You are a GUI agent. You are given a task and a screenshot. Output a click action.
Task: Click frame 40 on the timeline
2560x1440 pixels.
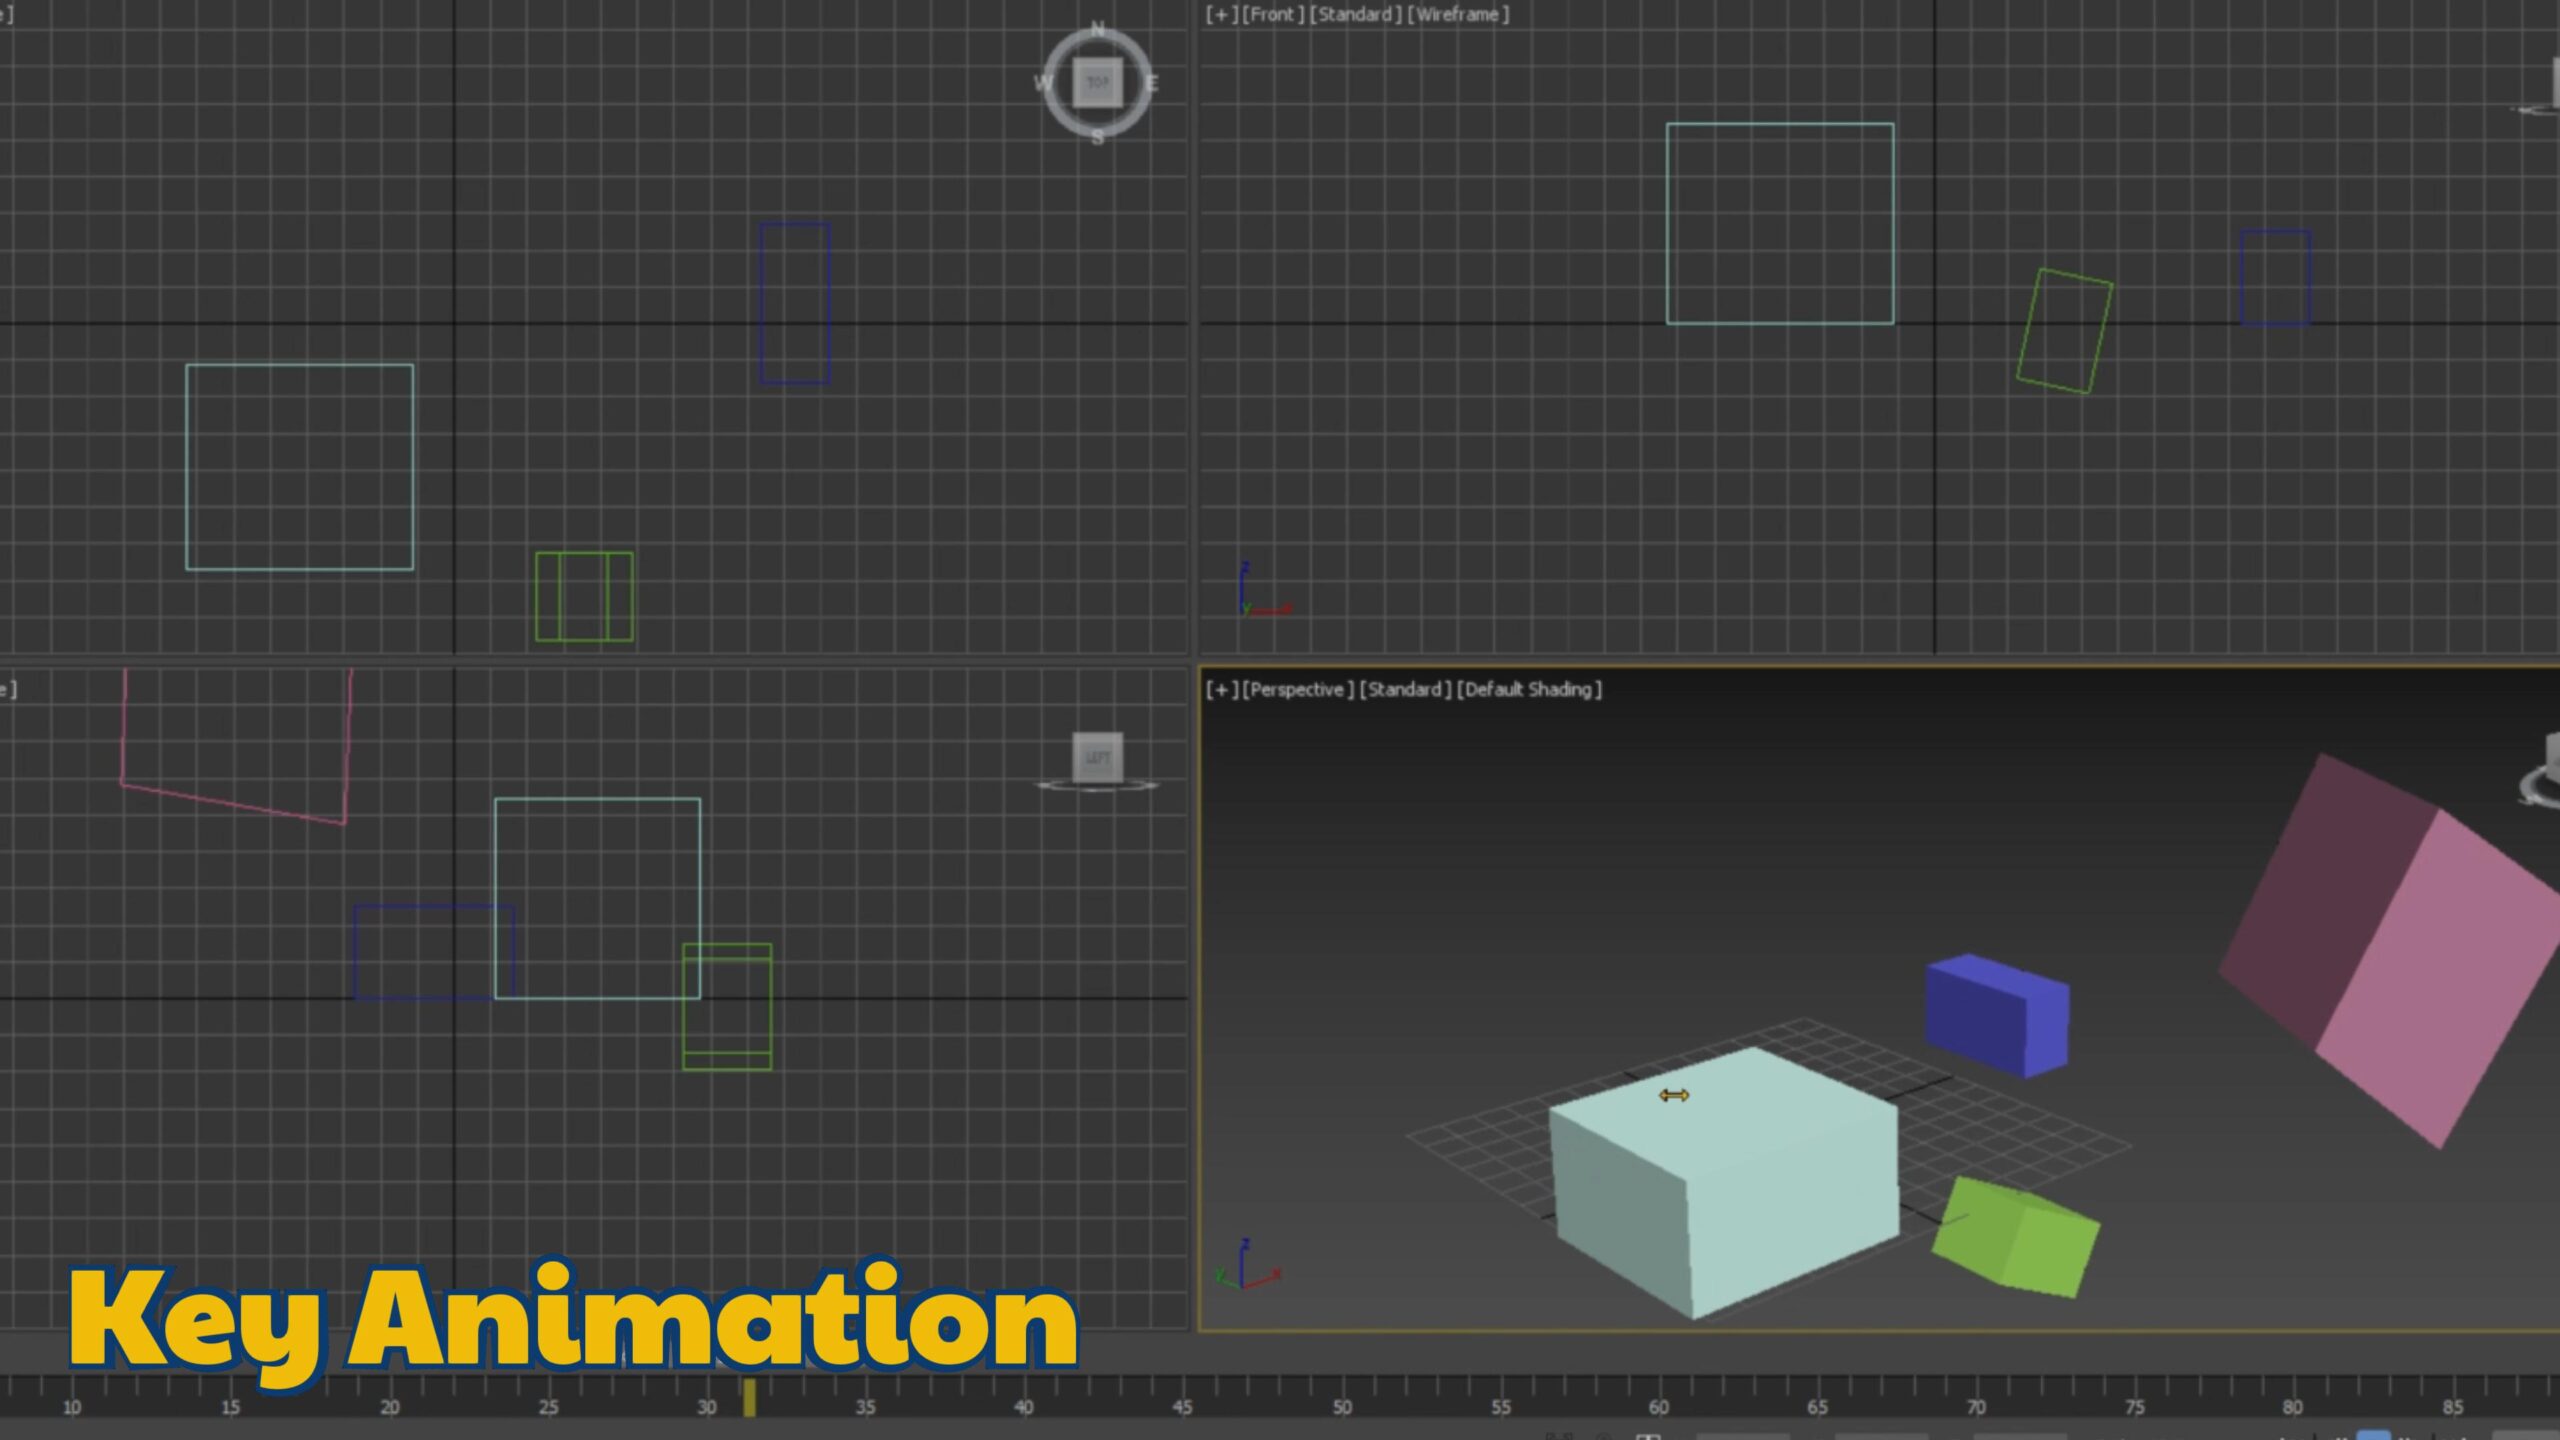point(1024,1407)
